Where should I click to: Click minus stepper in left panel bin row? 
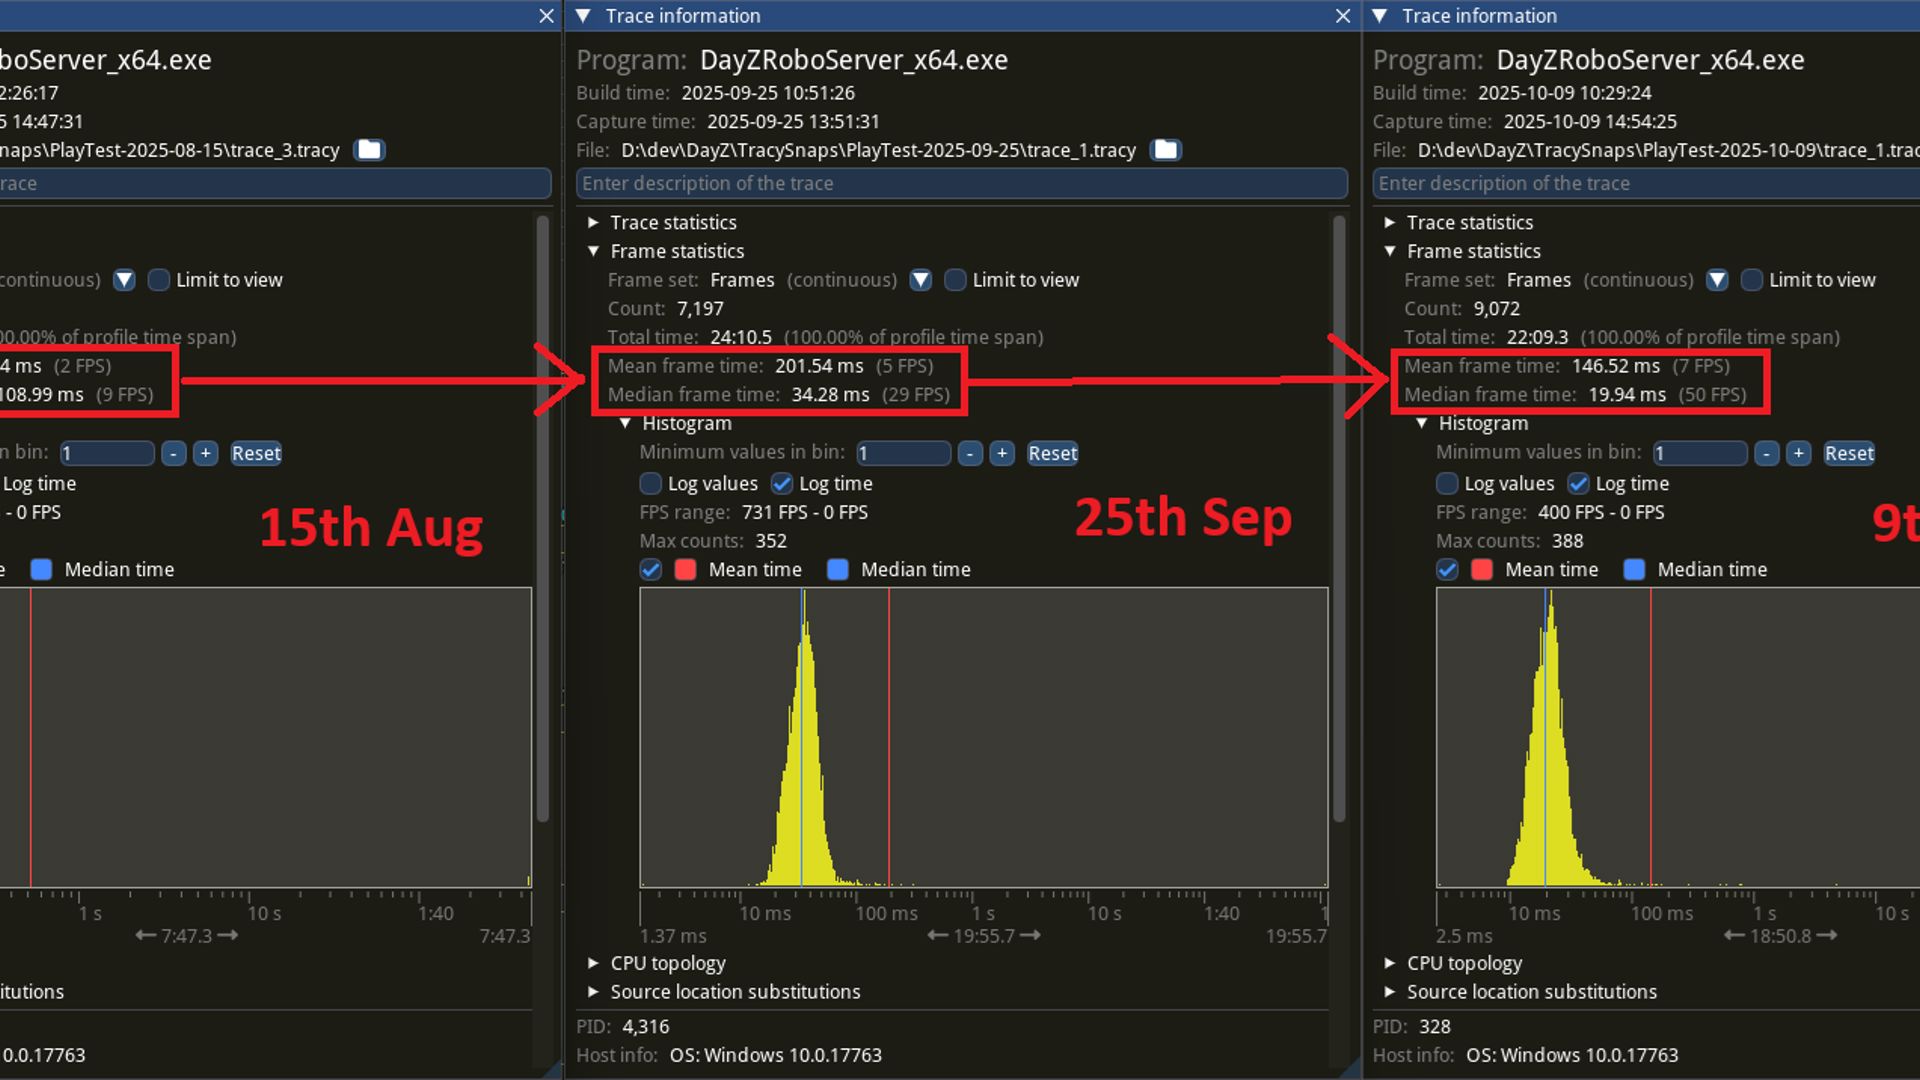tap(173, 453)
